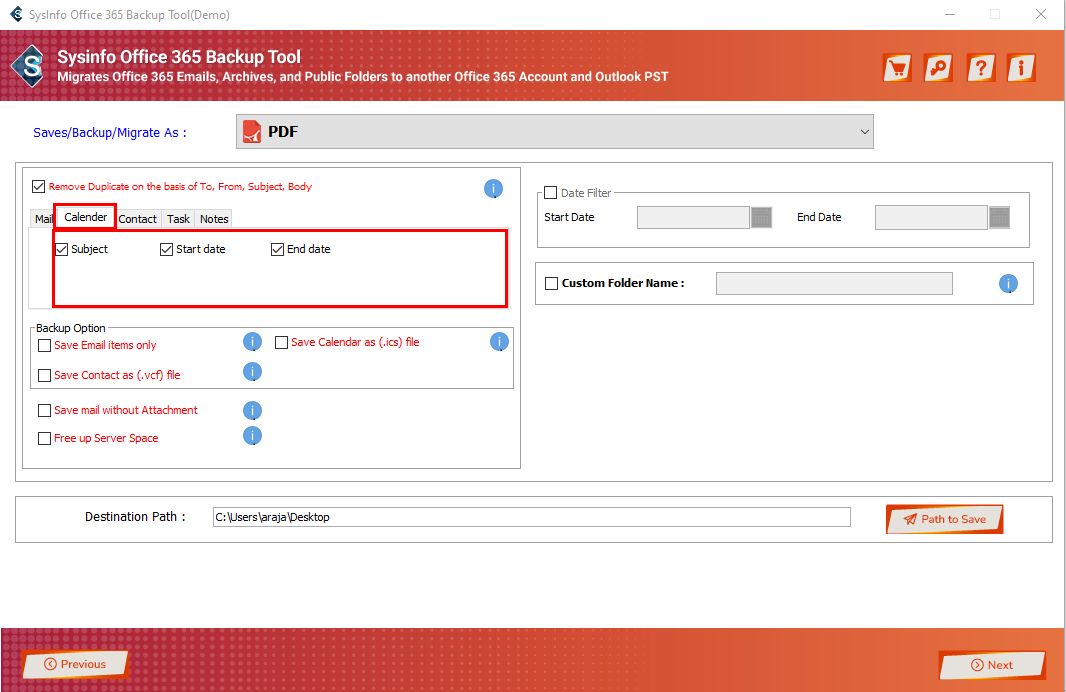Screen dimensions: 1066x692
Task: Switch to the Notes tab
Action: (214, 219)
